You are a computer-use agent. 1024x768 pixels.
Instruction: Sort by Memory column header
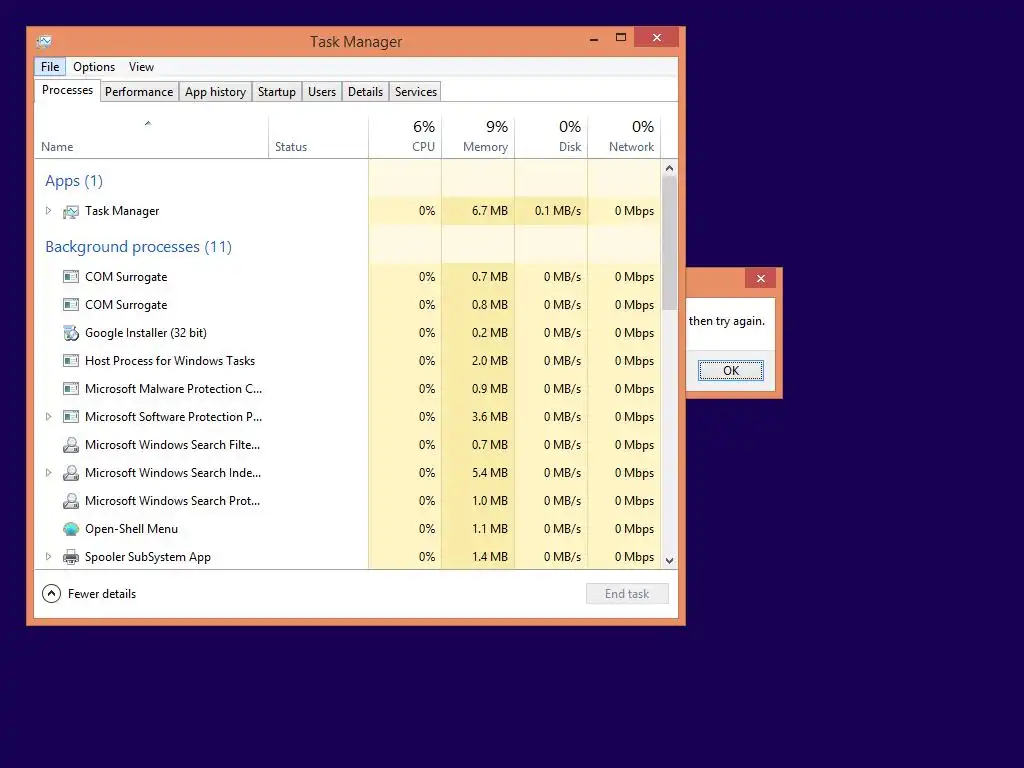479,137
